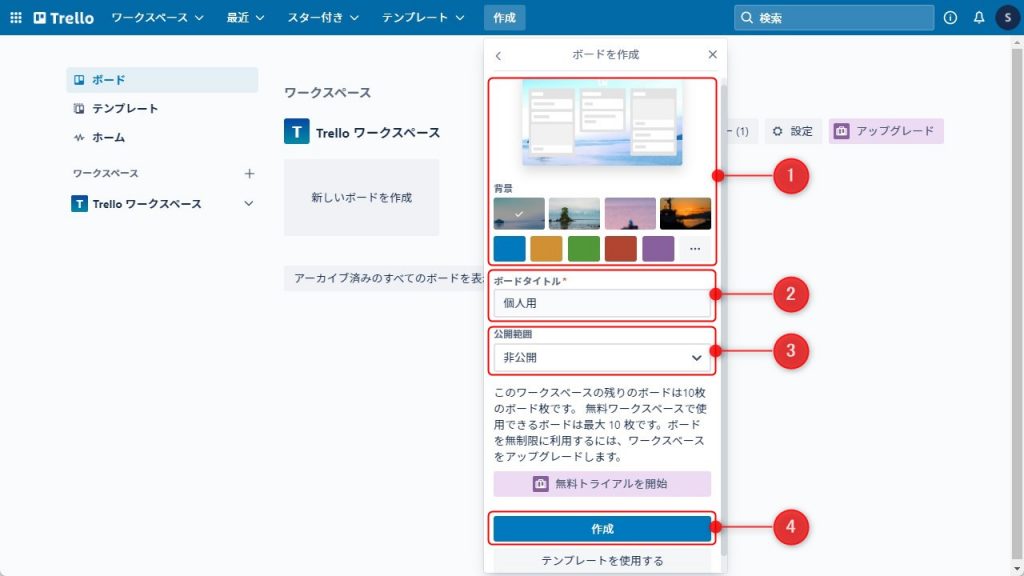Choose the green background color
Image resolution: width=1024 pixels, height=576 pixels.
[584, 249]
